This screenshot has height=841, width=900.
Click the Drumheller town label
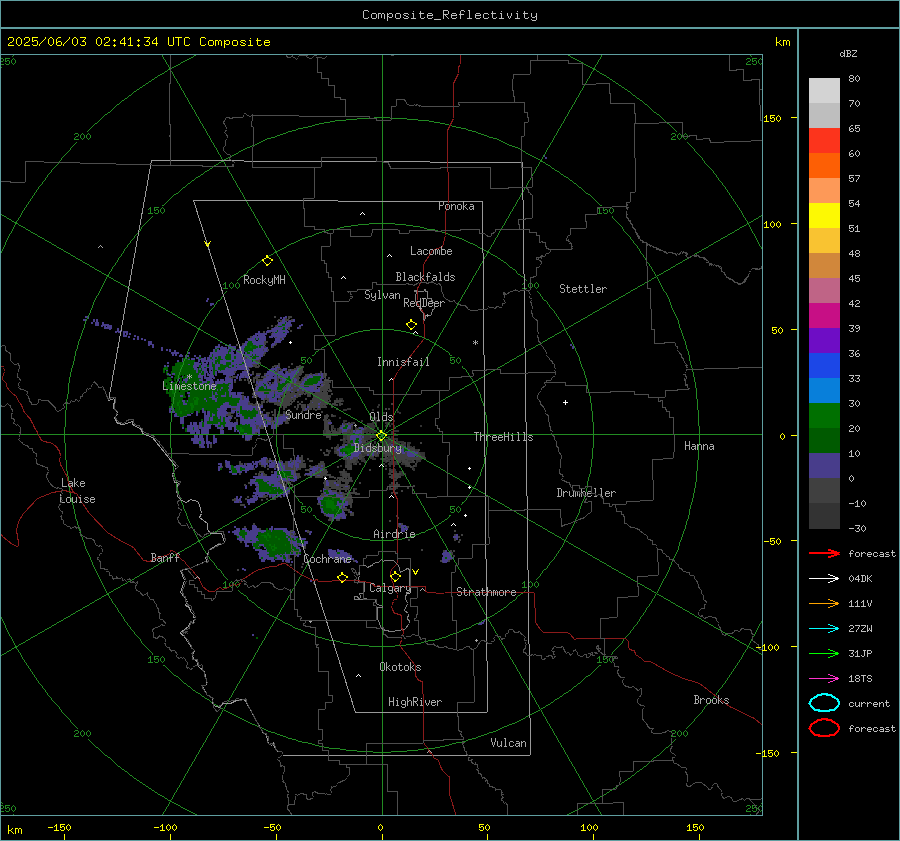coord(586,493)
